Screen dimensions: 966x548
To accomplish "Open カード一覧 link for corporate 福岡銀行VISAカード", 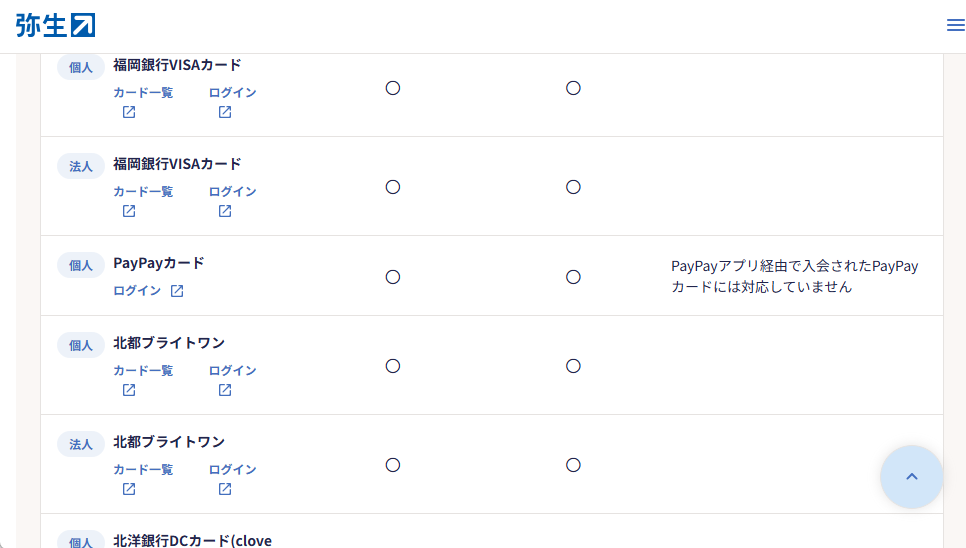I will pyautogui.click(x=143, y=191).
